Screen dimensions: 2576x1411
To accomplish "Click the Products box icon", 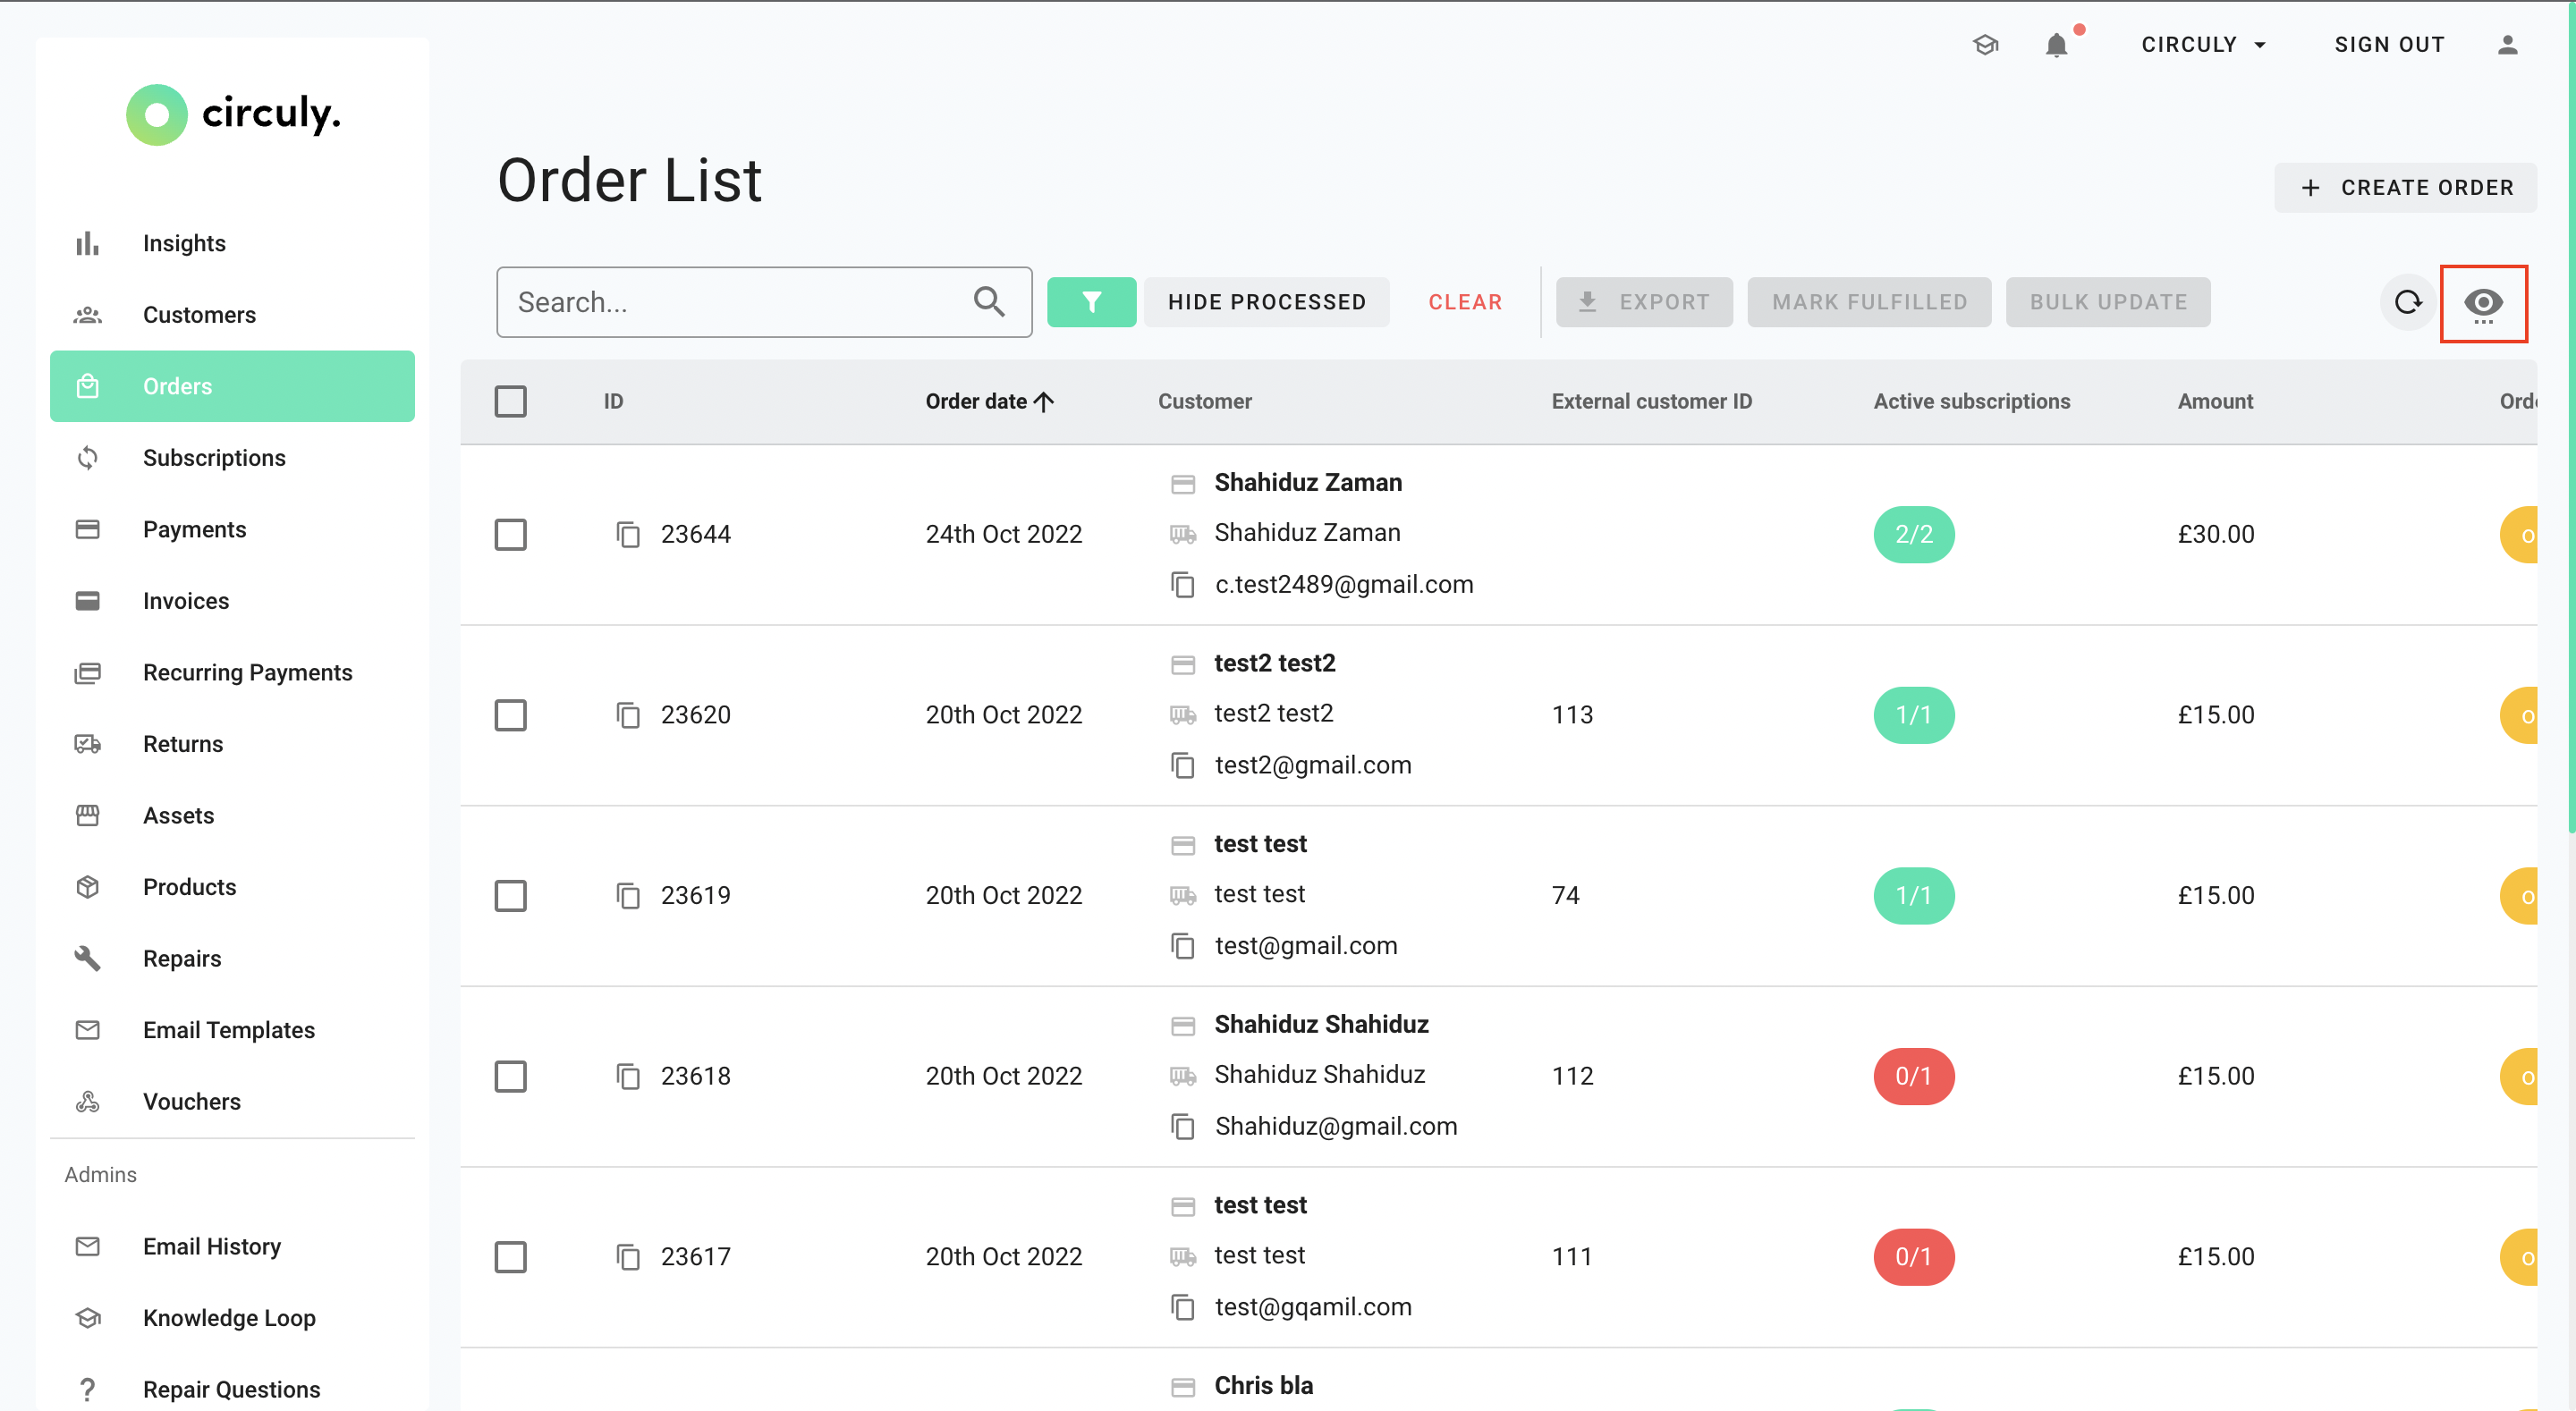I will pos(88,887).
